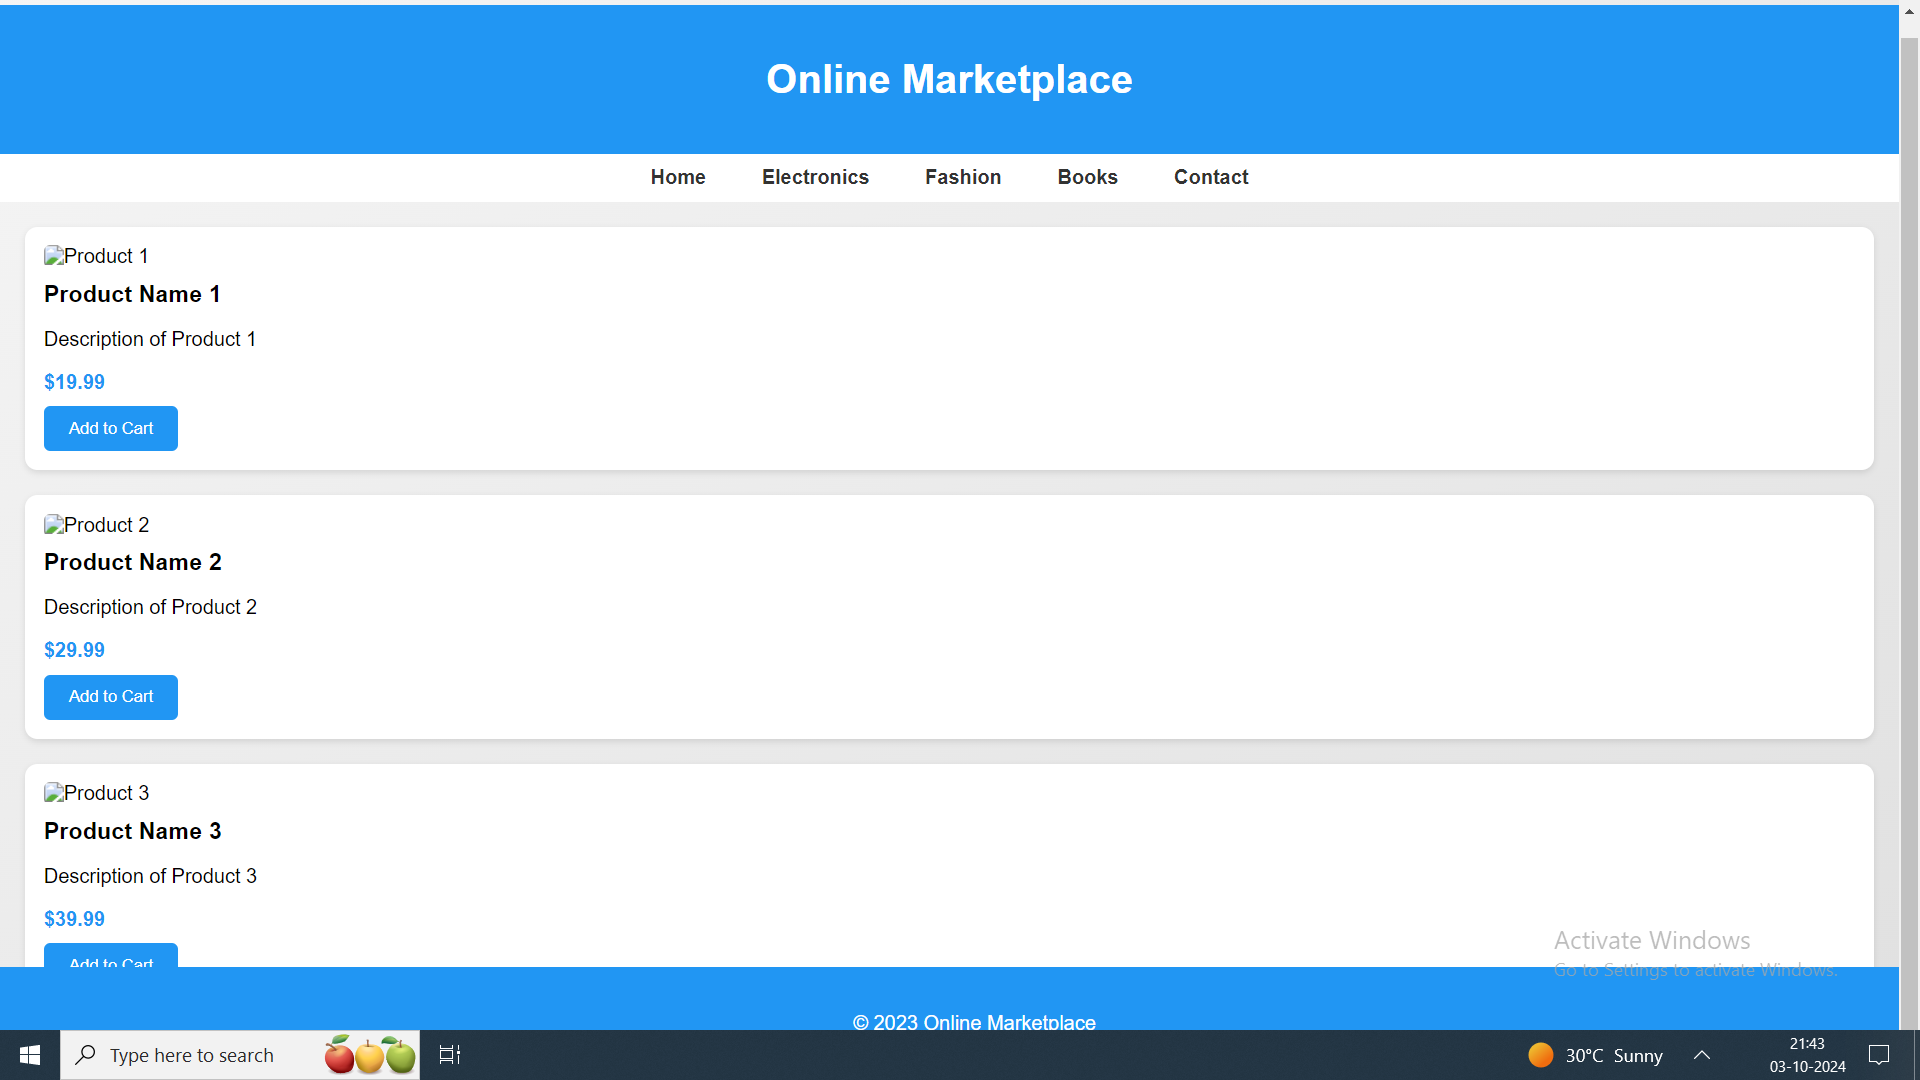Select the Fashion menu item
This screenshot has height=1080, width=1920.
point(963,177)
